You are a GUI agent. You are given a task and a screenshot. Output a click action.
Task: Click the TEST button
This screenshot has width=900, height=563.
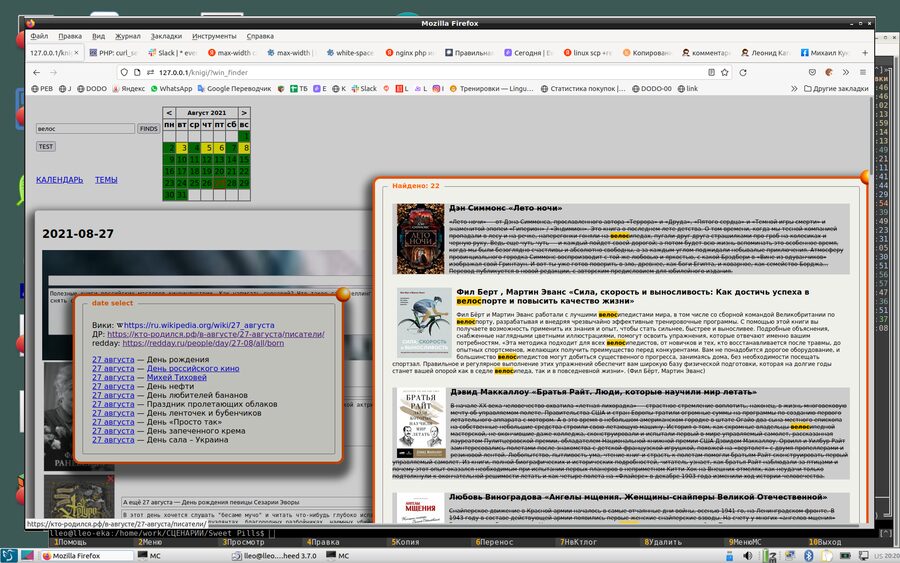point(46,146)
